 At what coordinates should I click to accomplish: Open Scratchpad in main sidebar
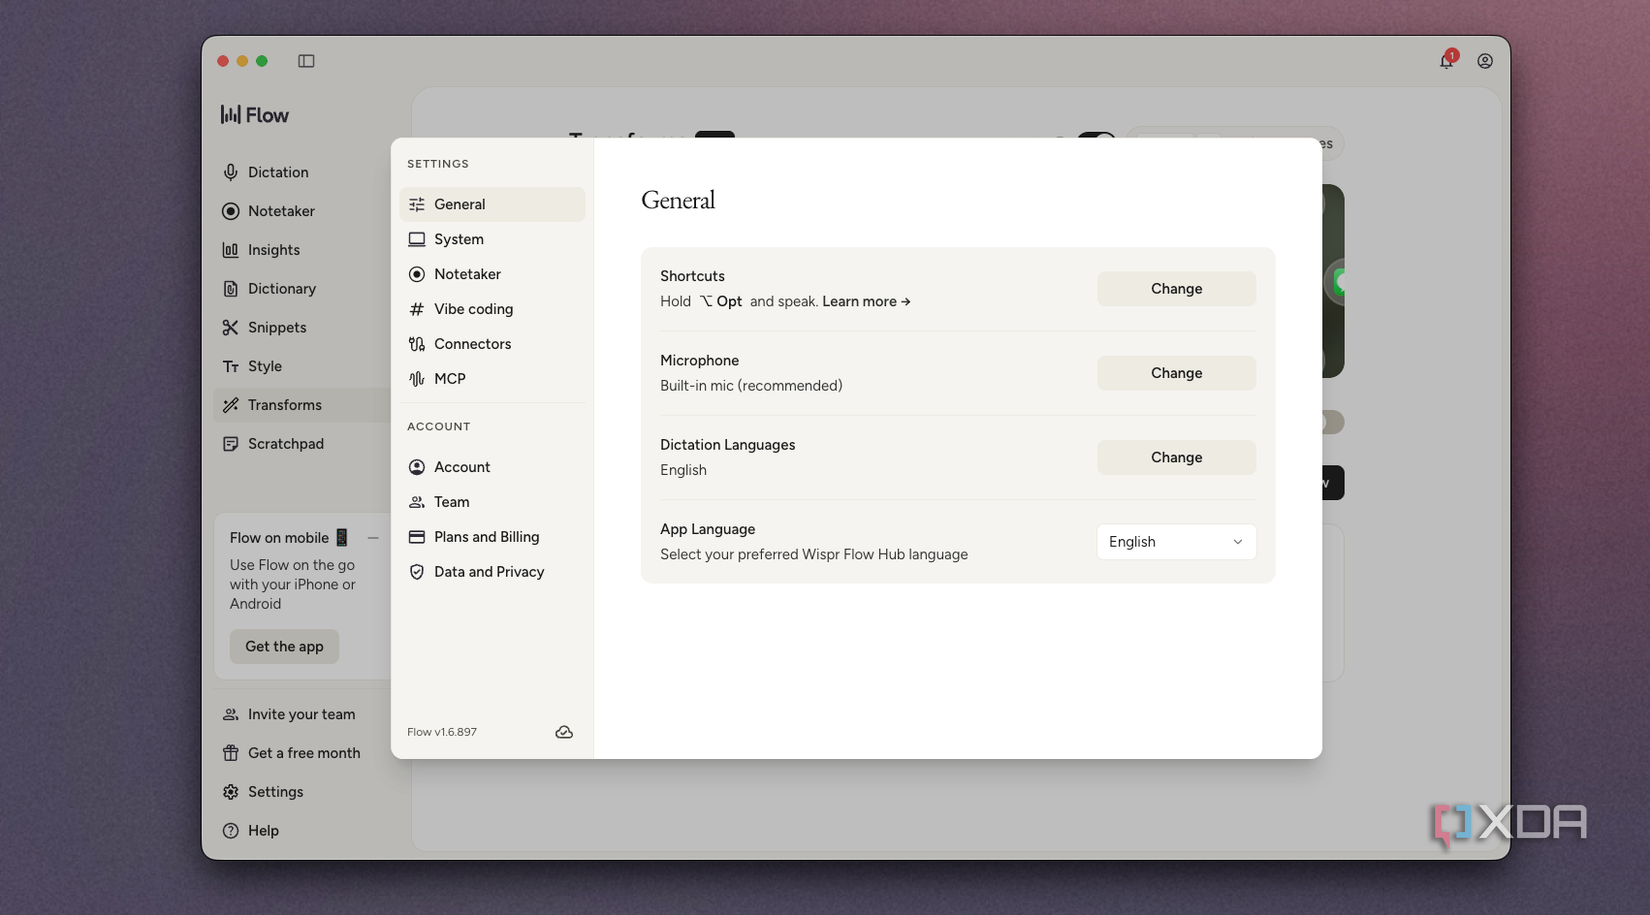pos(301,444)
